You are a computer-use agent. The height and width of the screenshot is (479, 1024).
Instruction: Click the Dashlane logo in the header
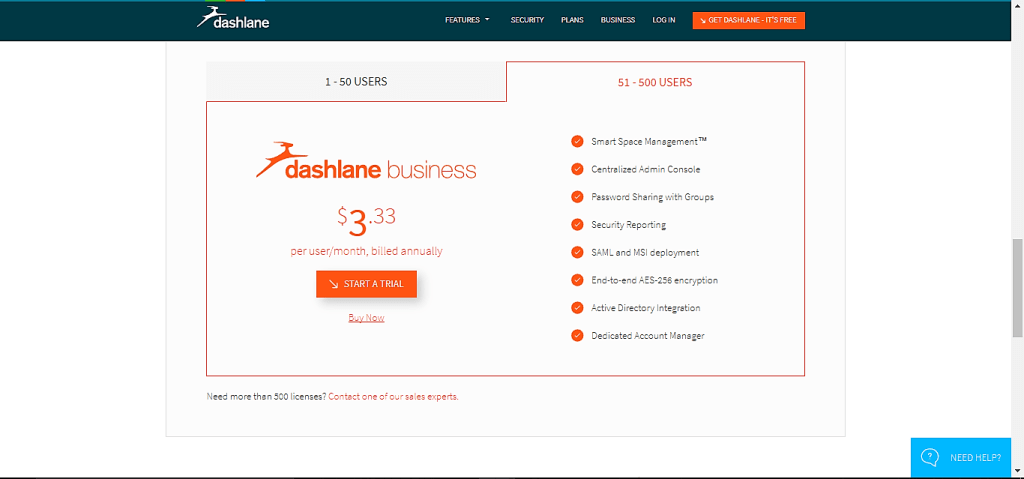232,18
